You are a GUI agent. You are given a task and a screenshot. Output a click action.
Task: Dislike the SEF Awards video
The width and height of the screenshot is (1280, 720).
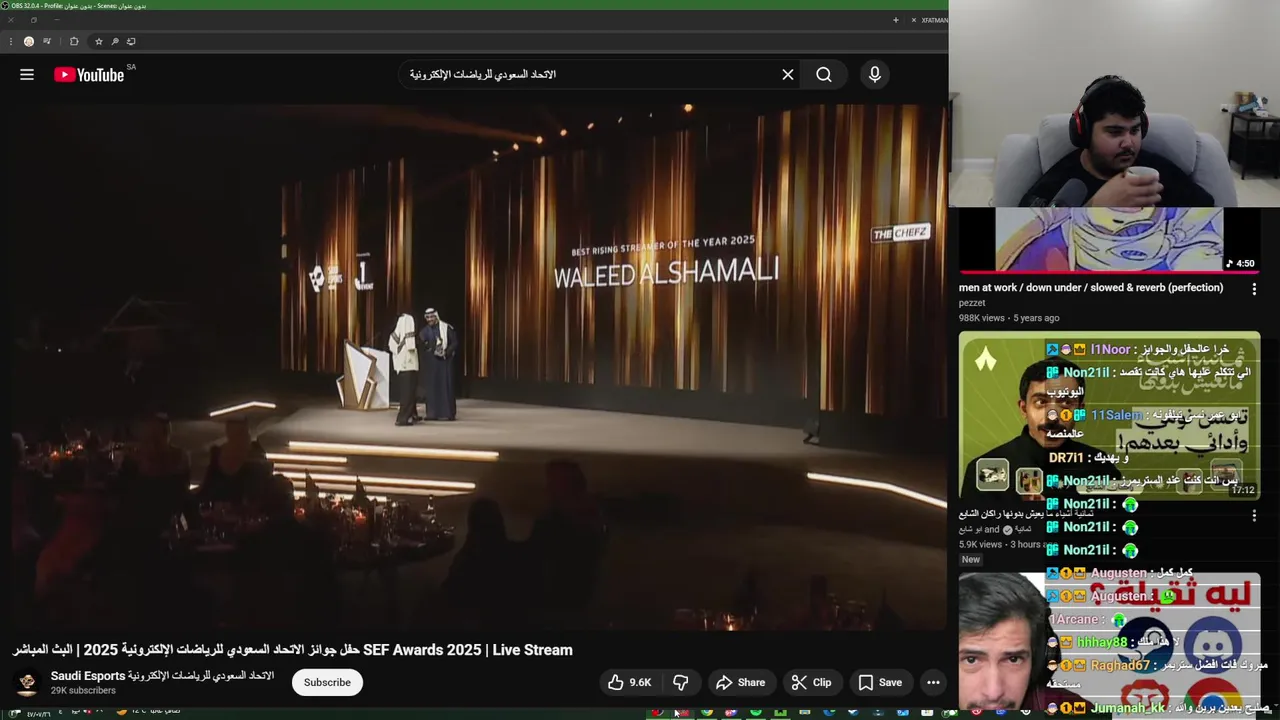click(x=681, y=682)
